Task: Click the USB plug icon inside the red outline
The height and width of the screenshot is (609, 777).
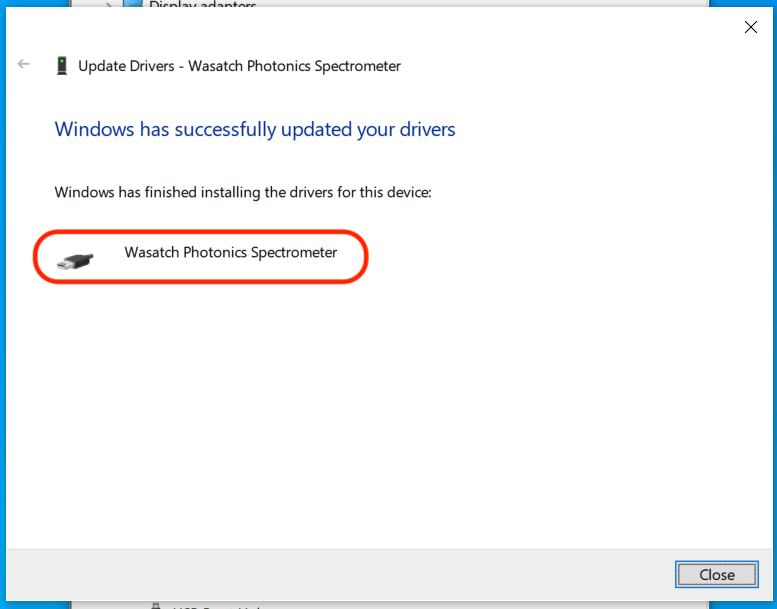Action: pos(76,260)
